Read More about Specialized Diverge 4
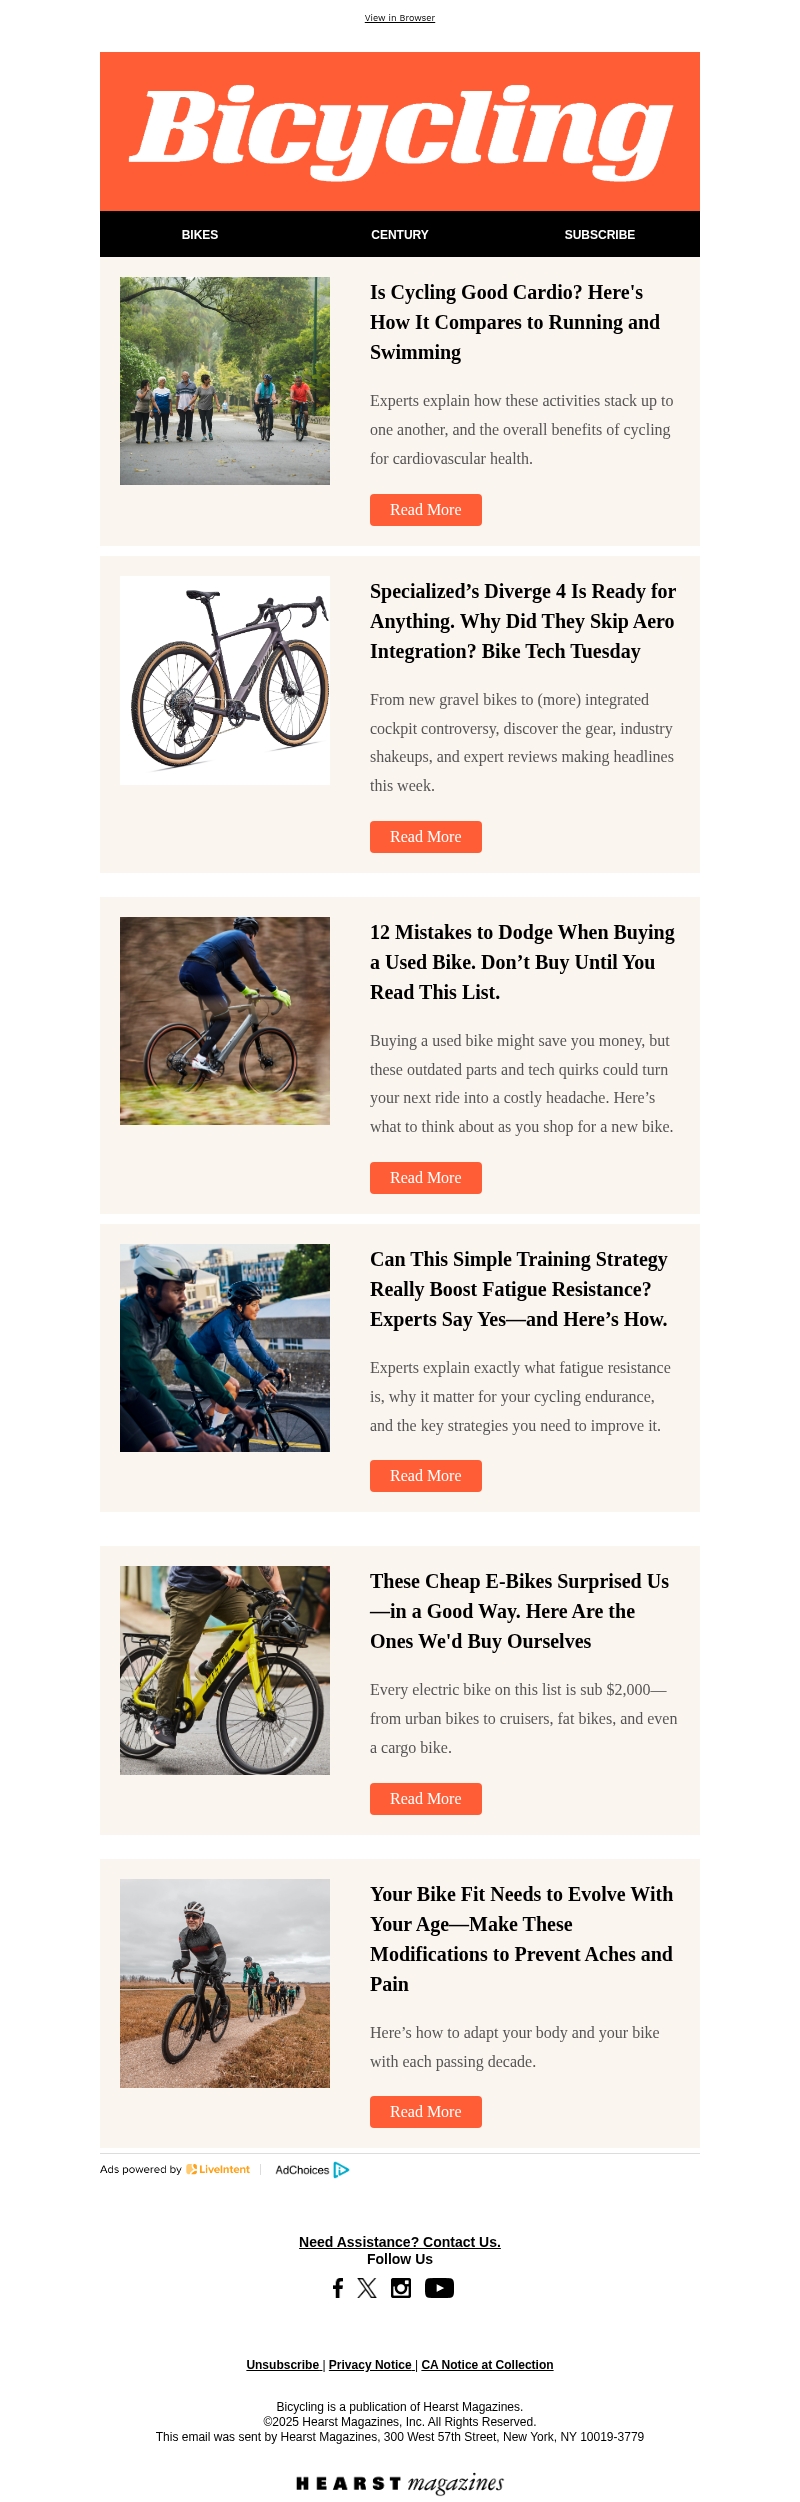 426,837
